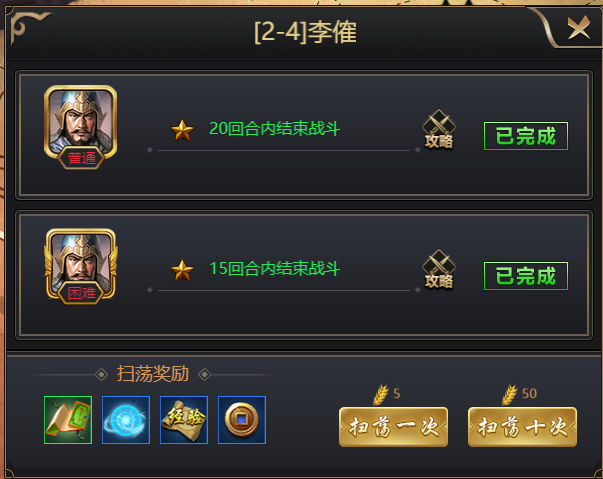Open strategy guide icon for hard difficulty

pyautogui.click(x=439, y=269)
